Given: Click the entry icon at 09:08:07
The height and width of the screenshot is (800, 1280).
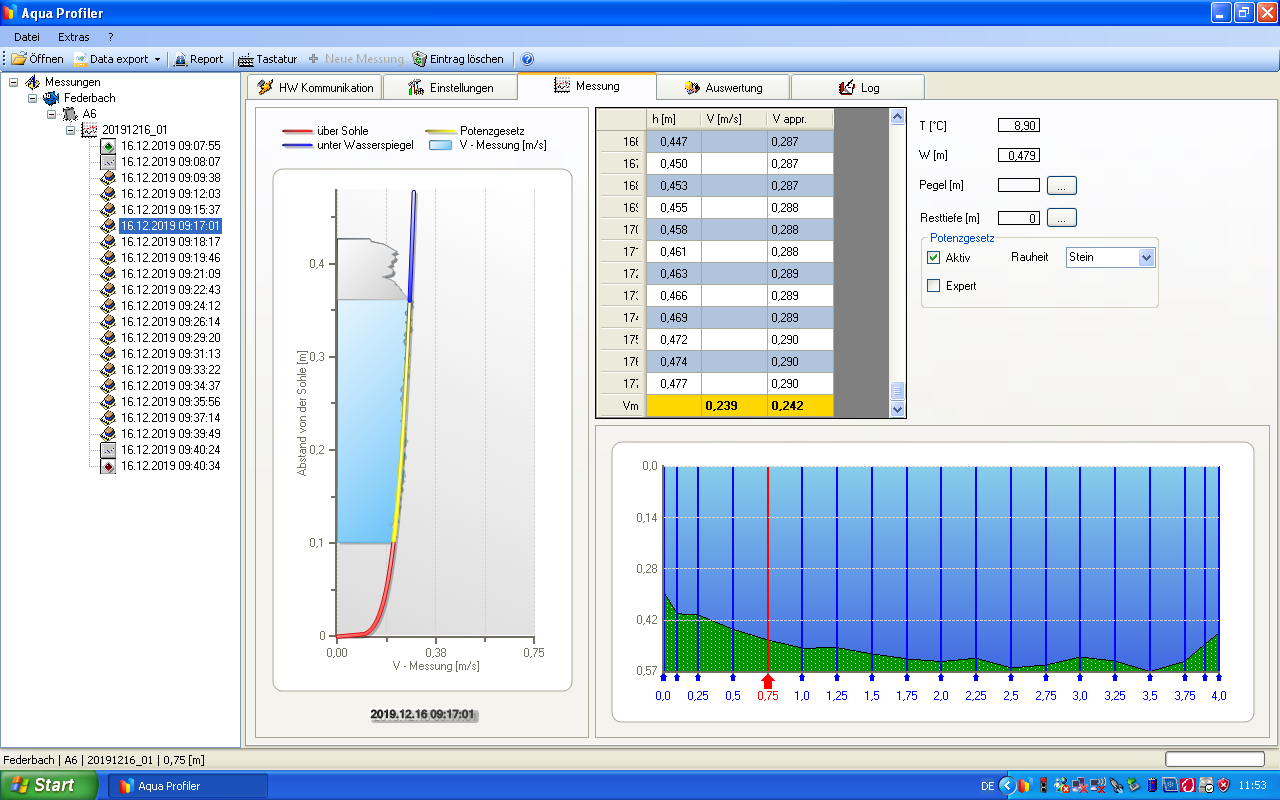Looking at the screenshot, I should tap(108, 162).
